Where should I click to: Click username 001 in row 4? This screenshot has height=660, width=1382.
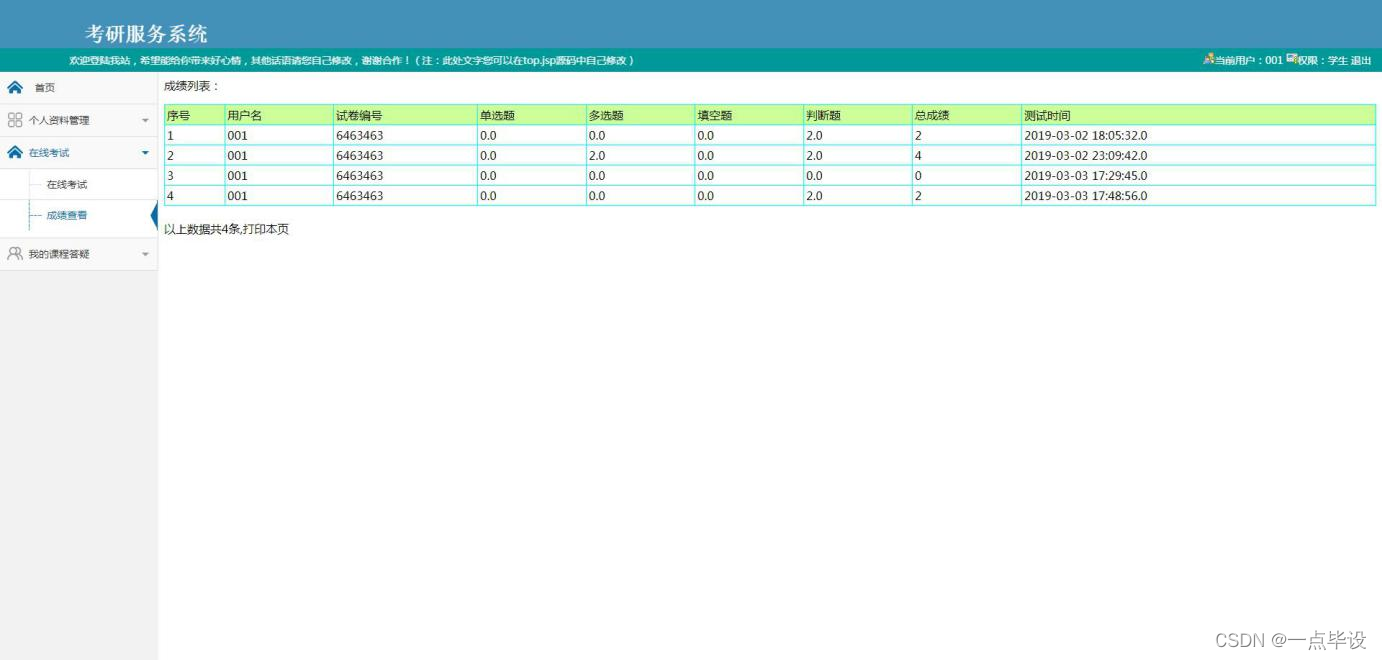237,195
